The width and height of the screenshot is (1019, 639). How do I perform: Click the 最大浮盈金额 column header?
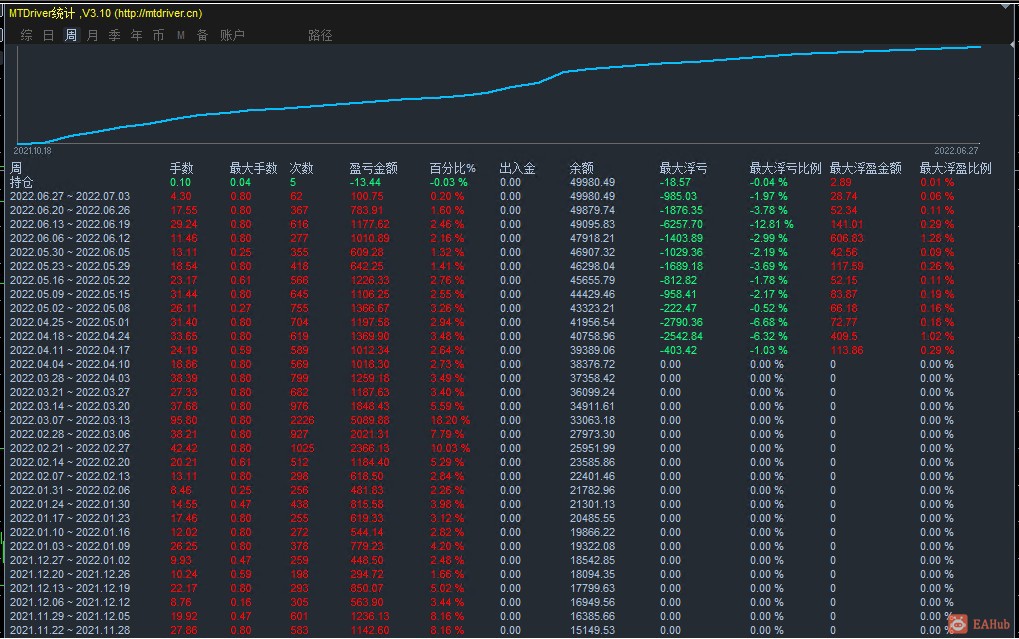[866, 168]
